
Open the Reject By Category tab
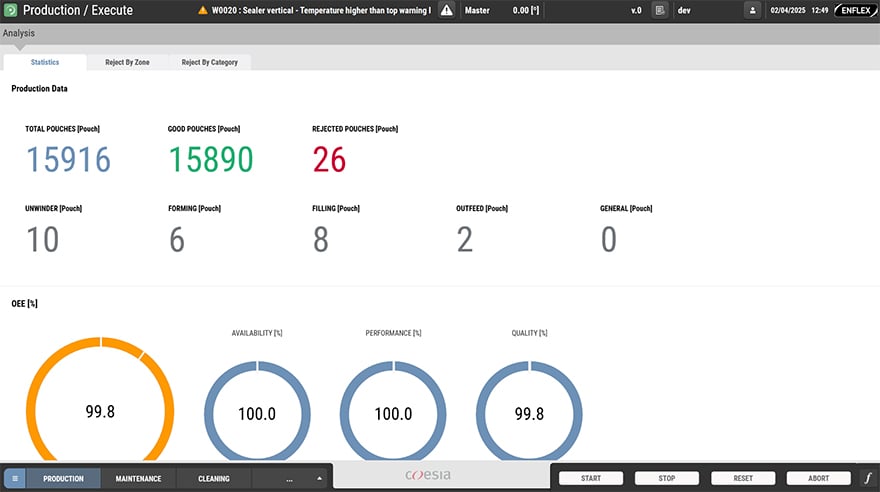209,62
